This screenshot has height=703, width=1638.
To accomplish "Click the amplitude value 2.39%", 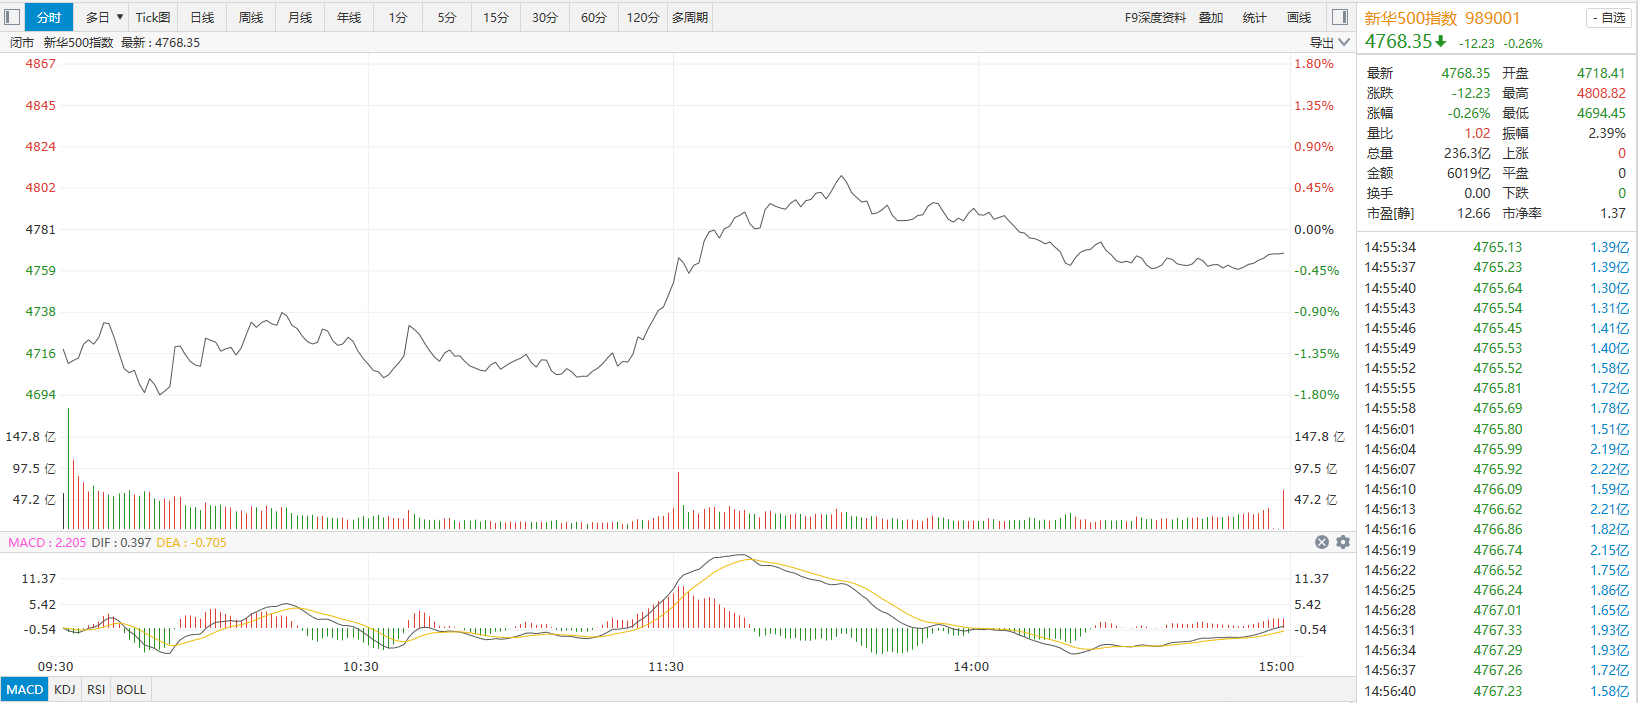I will (x=1607, y=133).
